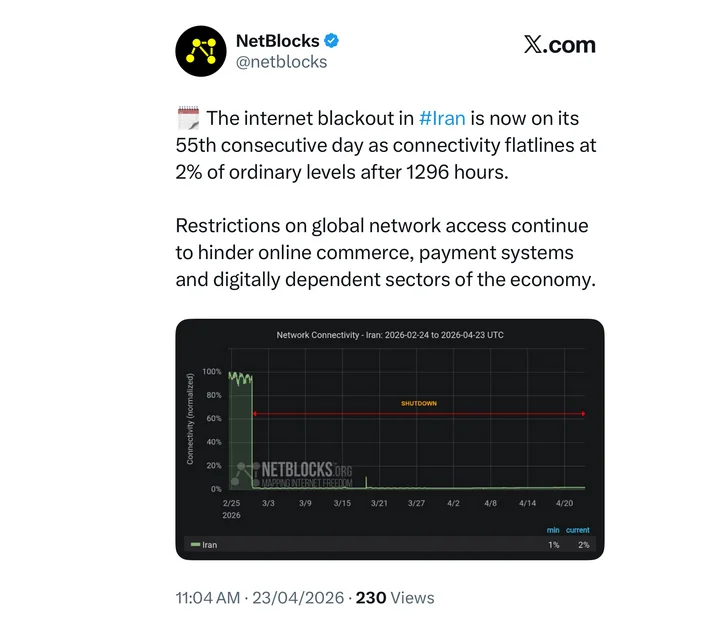Open the @netblocks handle
This screenshot has height=619, width=728.
coord(281,62)
